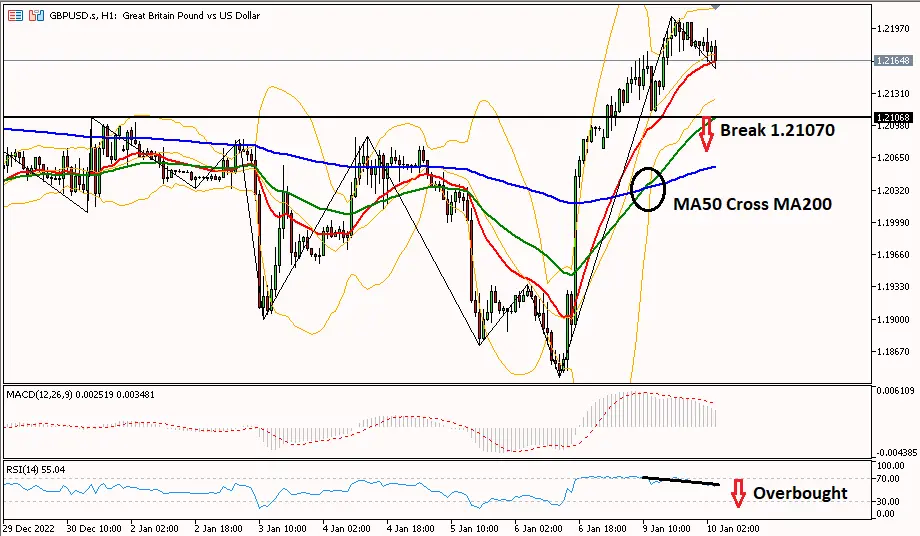Click the "Overbought" text annotation
Viewport: 920px width, 536px height.
tap(799, 493)
